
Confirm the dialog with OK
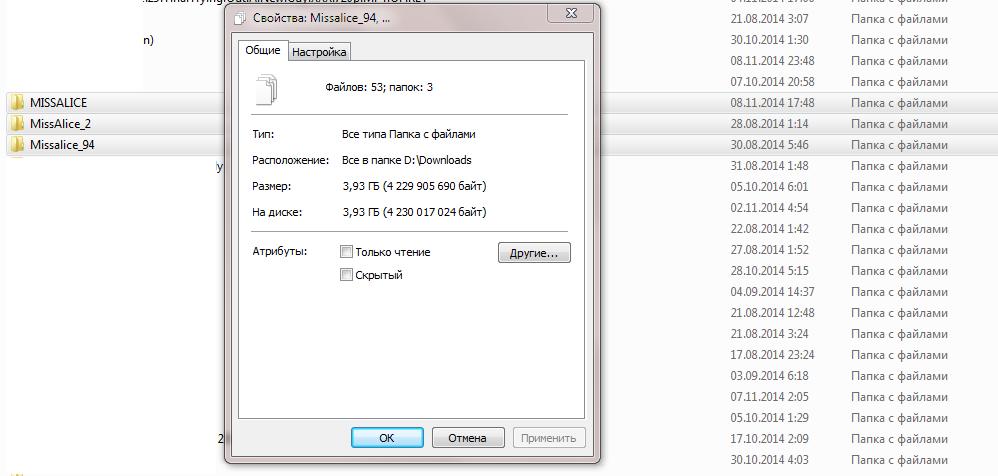[387, 438]
